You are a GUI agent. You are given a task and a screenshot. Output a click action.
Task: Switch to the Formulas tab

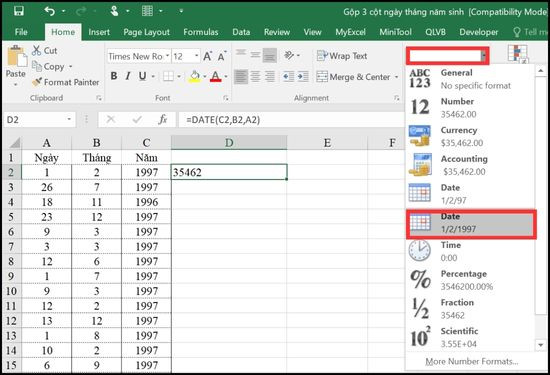pyautogui.click(x=201, y=32)
